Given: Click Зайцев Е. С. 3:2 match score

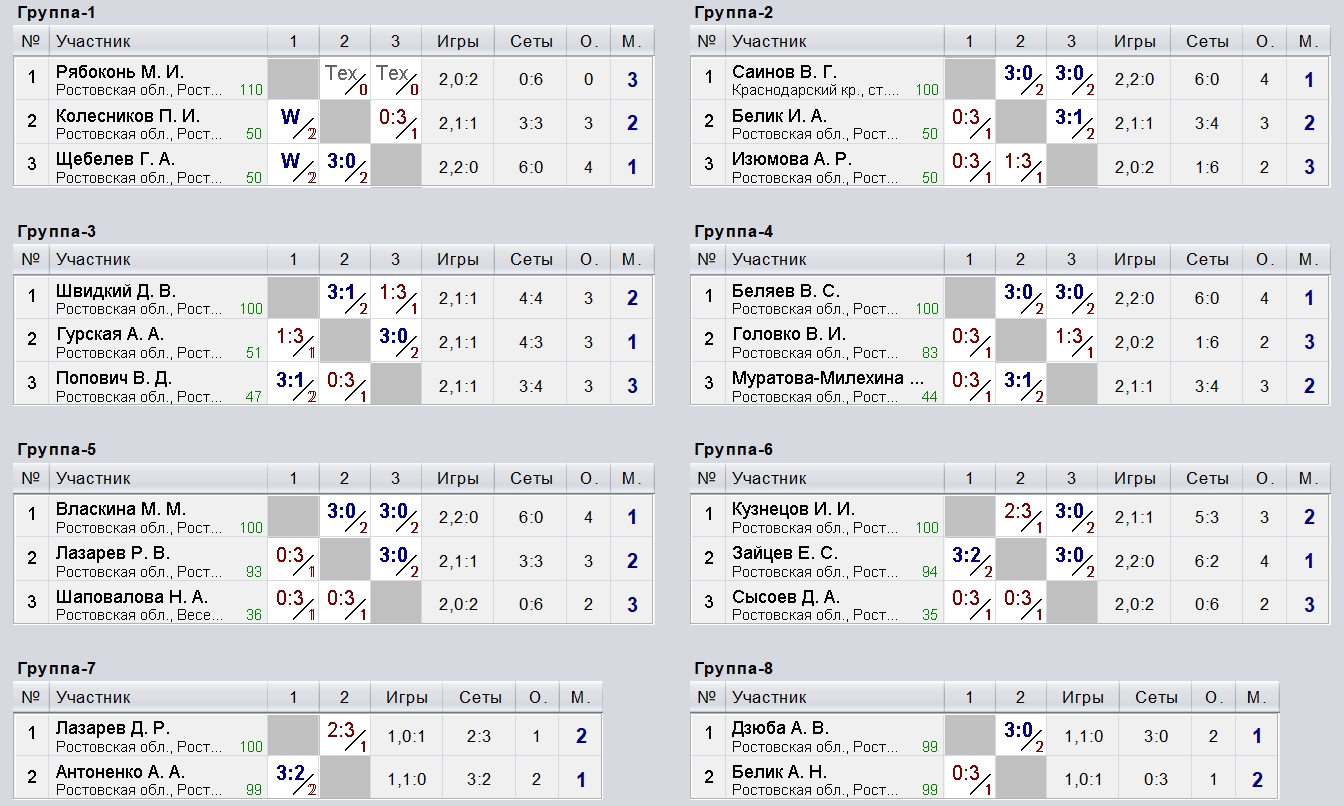Looking at the screenshot, I should [969, 560].
